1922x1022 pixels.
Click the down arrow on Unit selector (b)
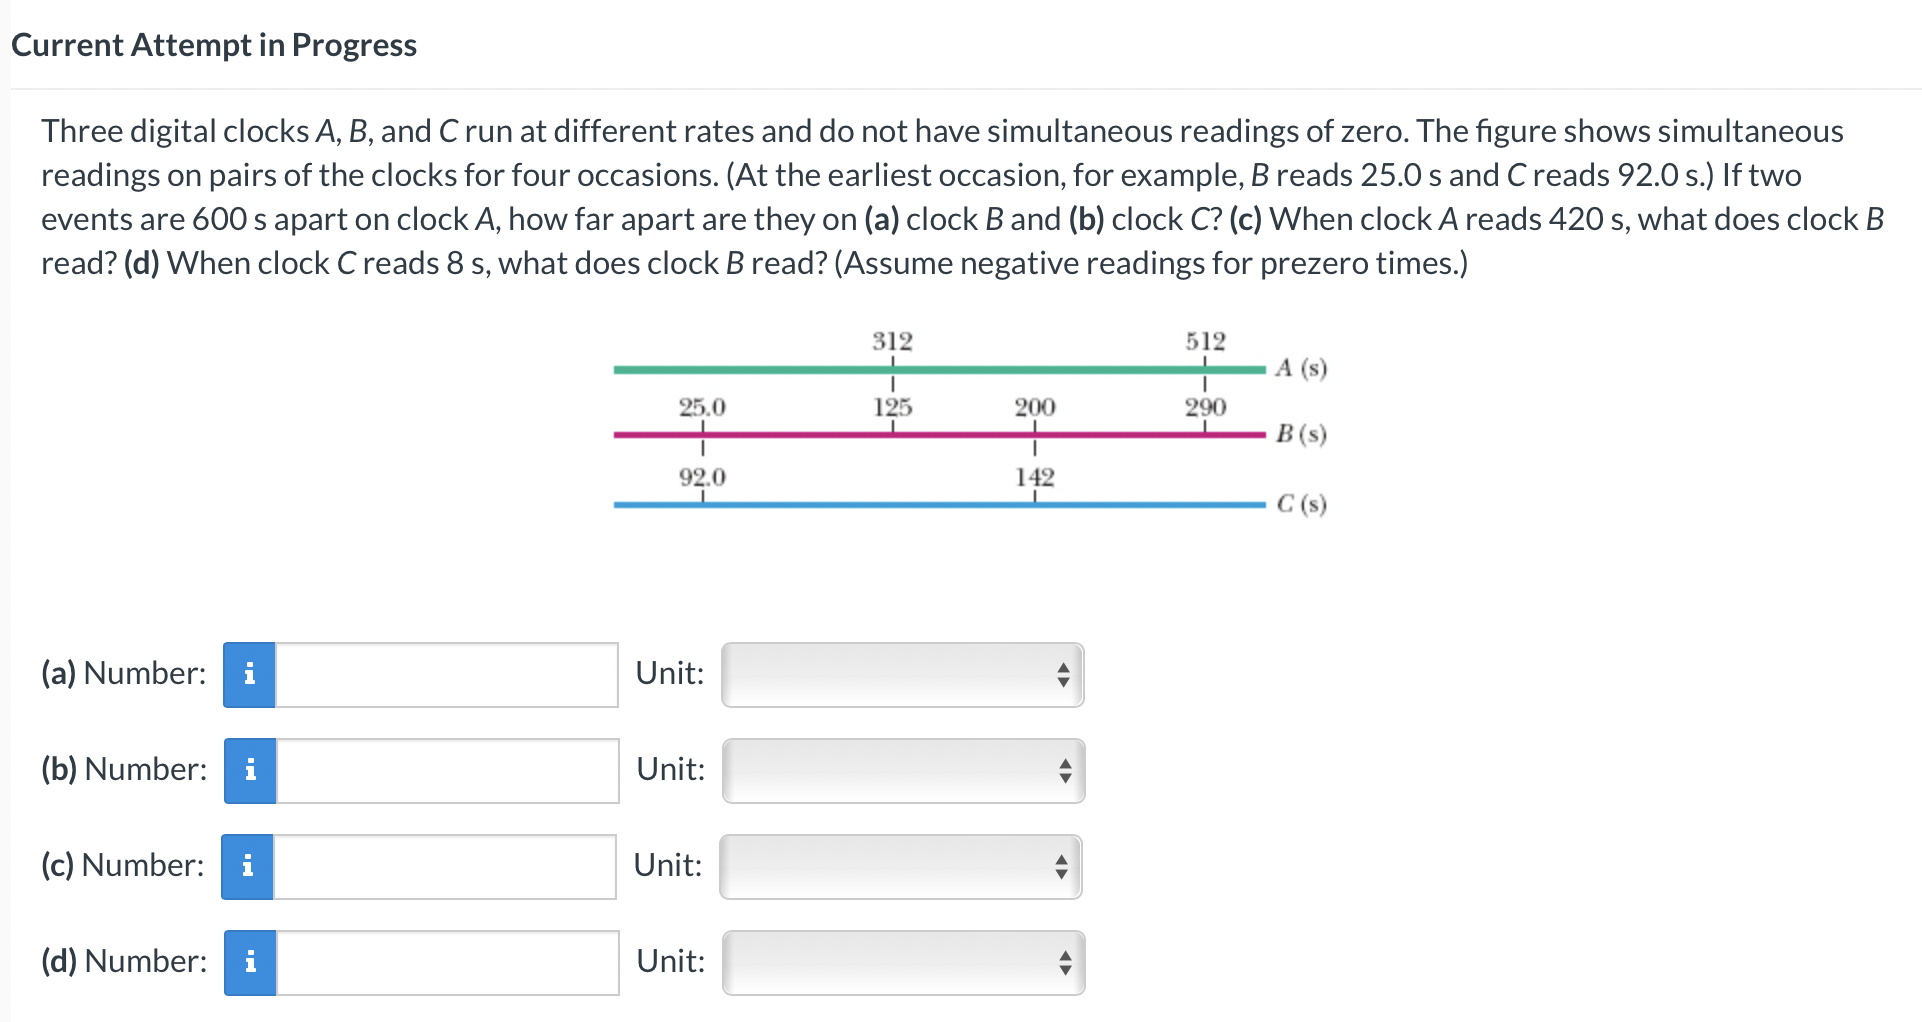(x=1063, y=779)
